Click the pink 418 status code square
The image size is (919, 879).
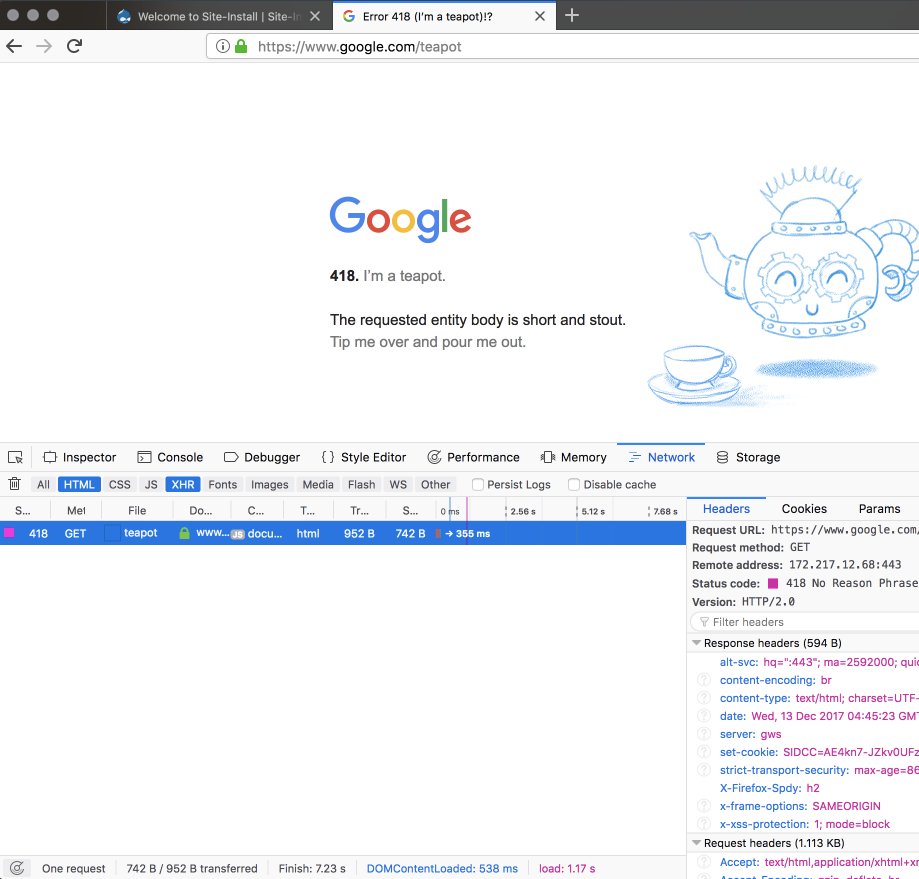[773, 583]
